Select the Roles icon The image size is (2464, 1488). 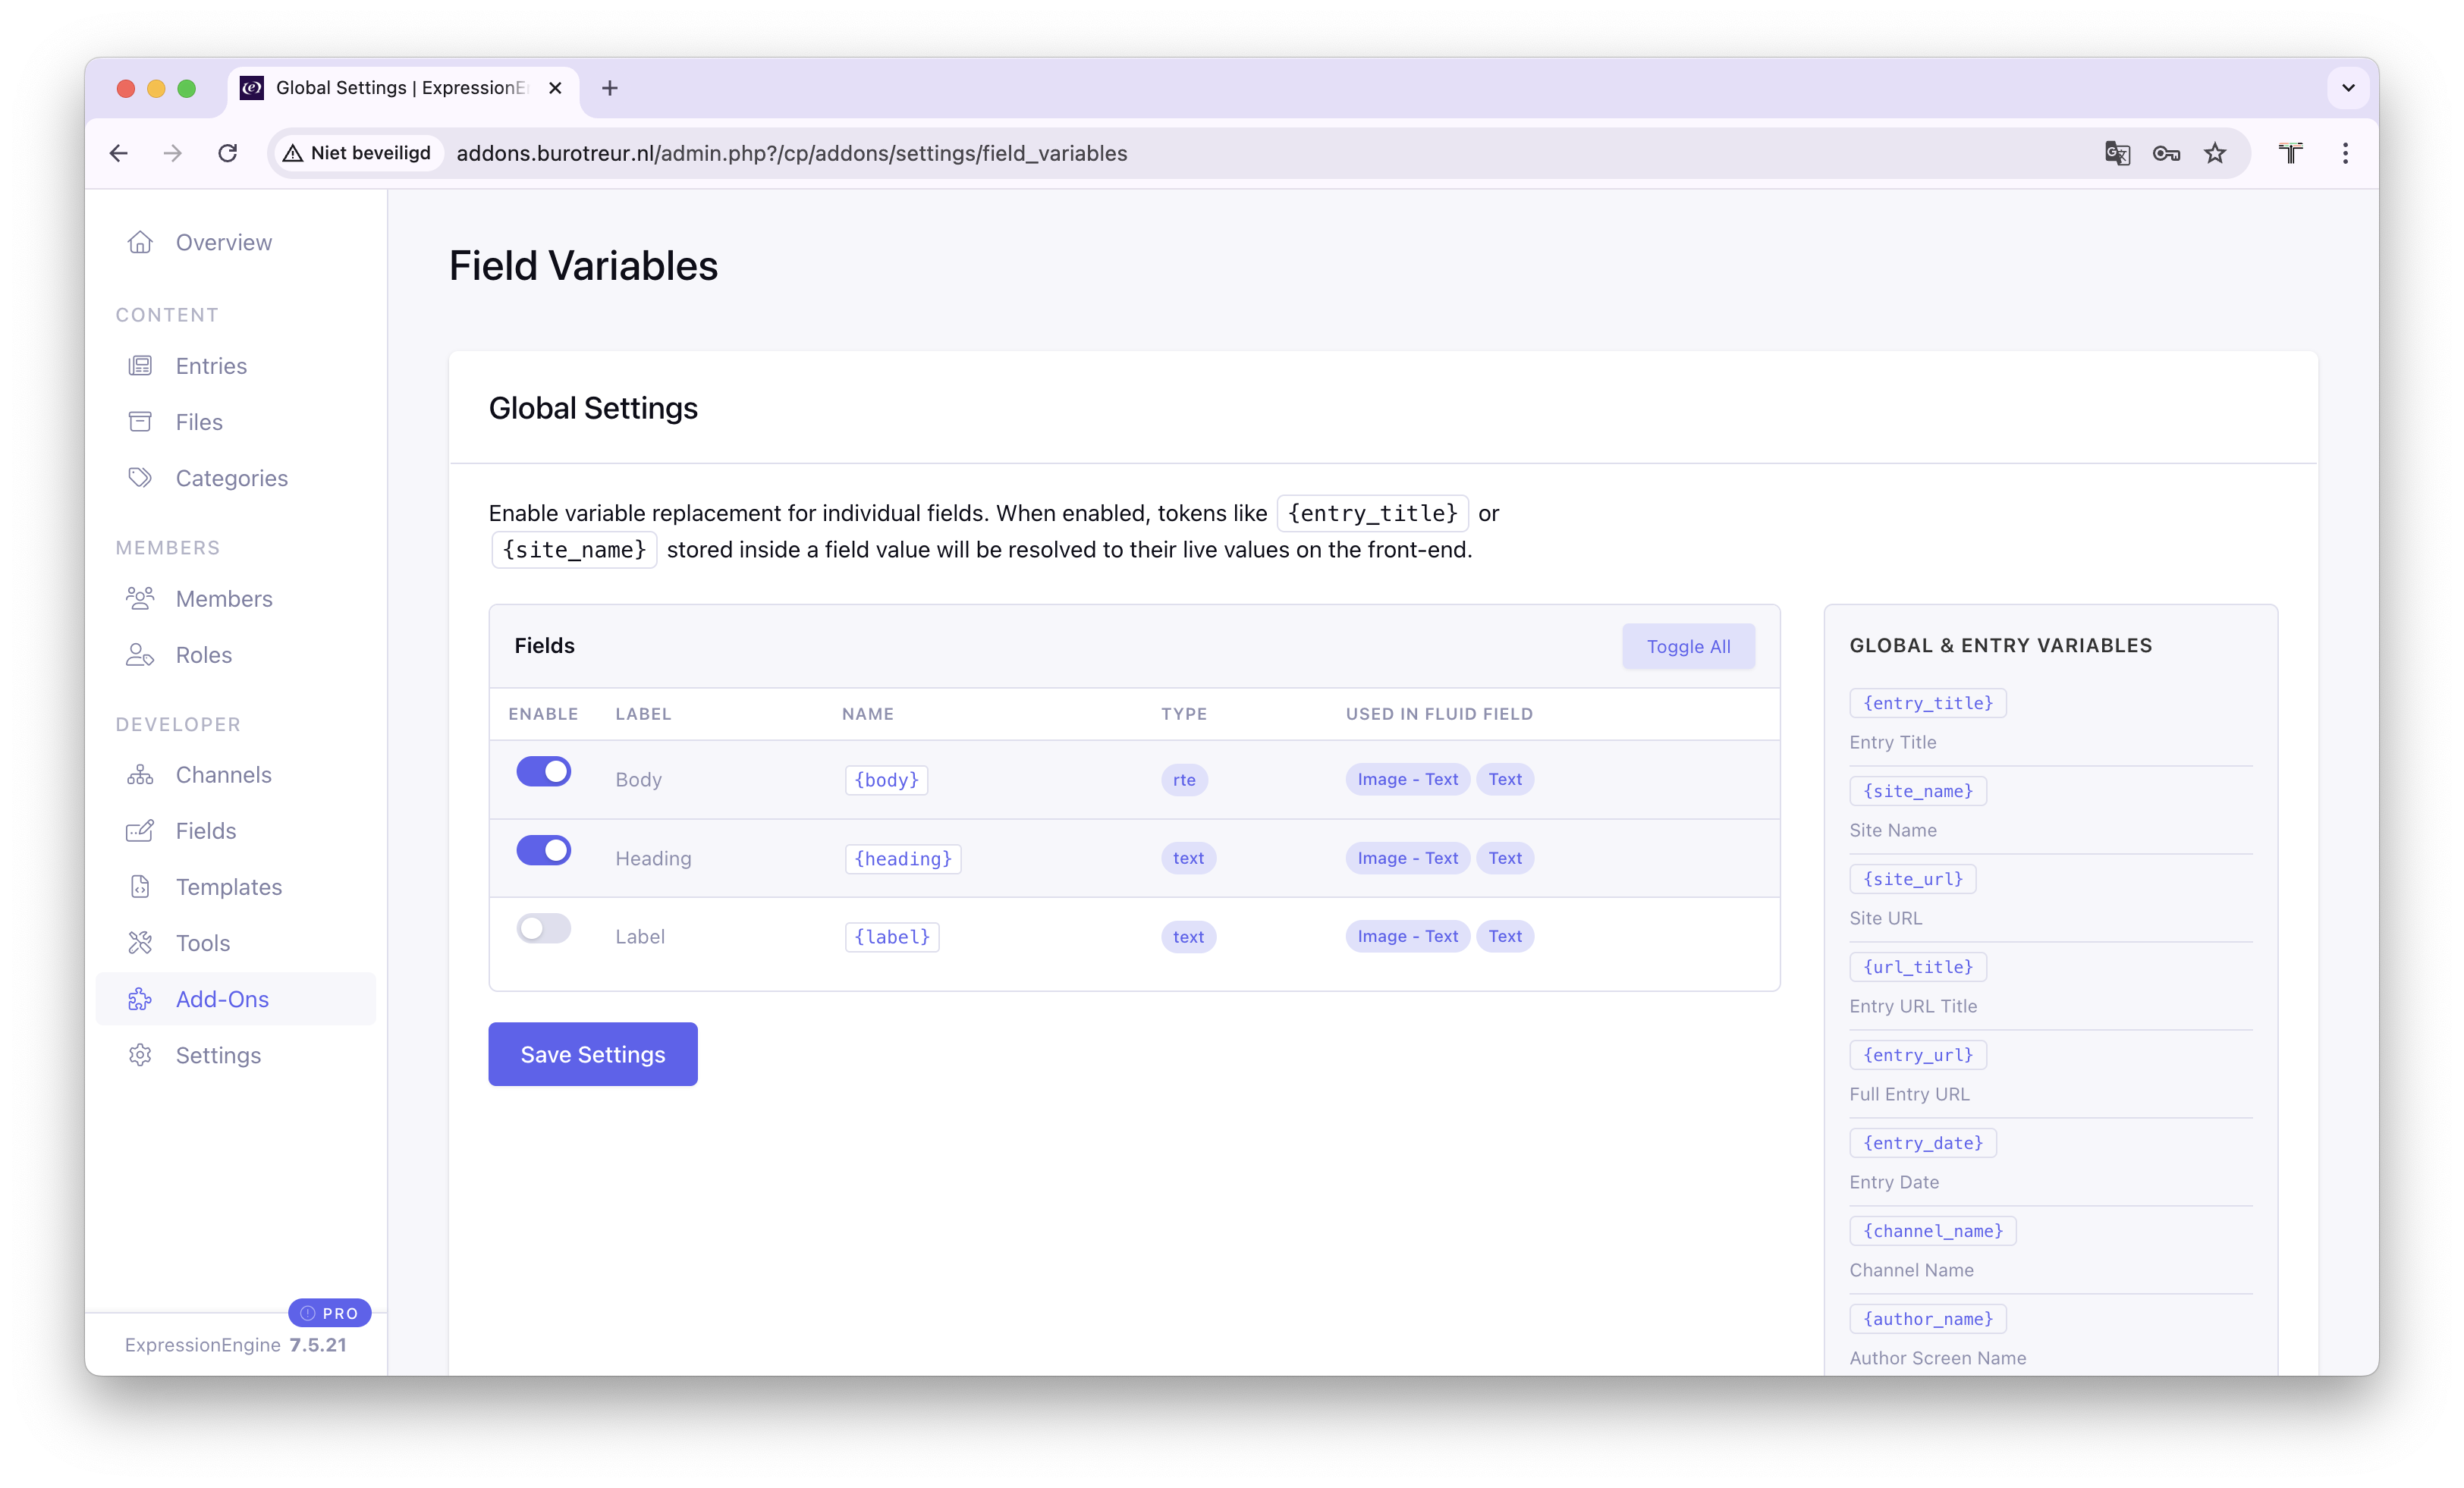pyautogui.click(x=140, y=654)
